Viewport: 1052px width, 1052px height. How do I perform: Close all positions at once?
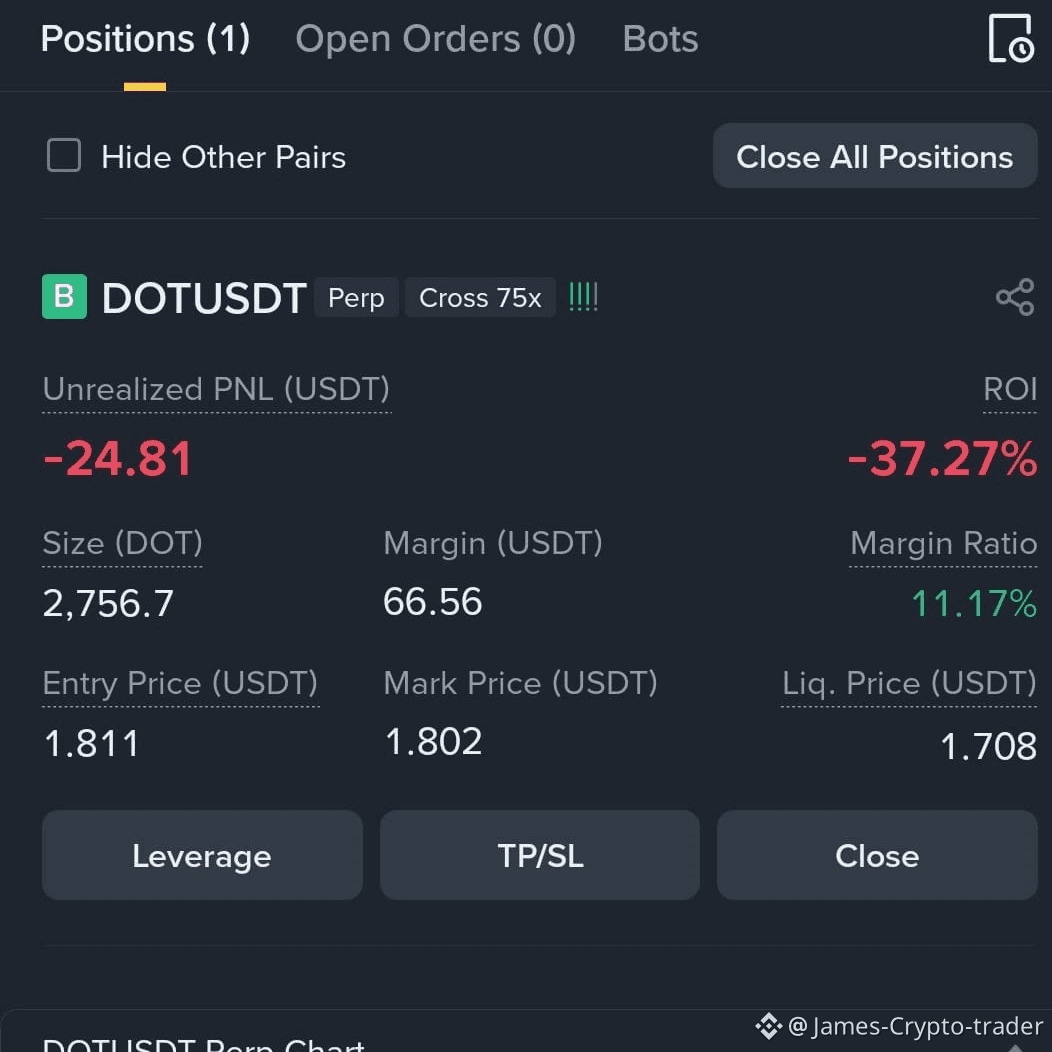(x=875, y=156)
